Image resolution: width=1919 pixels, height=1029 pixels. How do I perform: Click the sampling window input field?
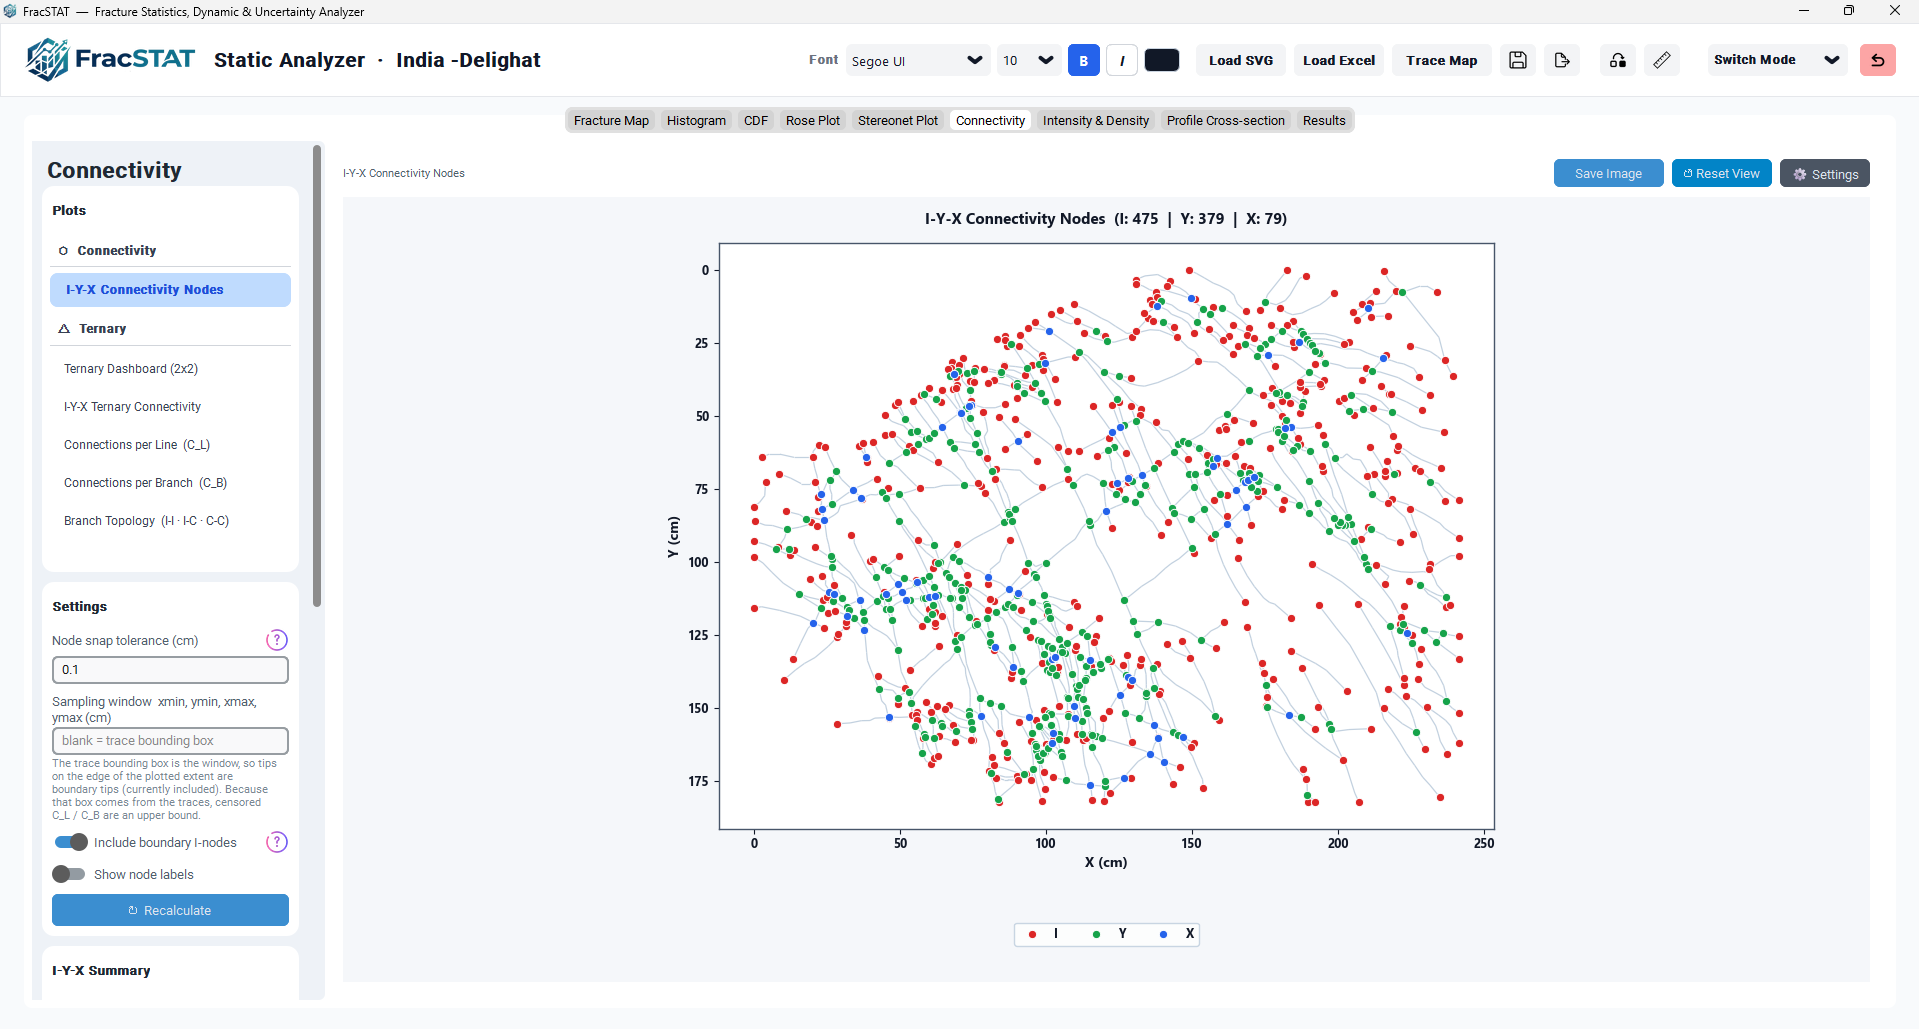tap(170, 741)
